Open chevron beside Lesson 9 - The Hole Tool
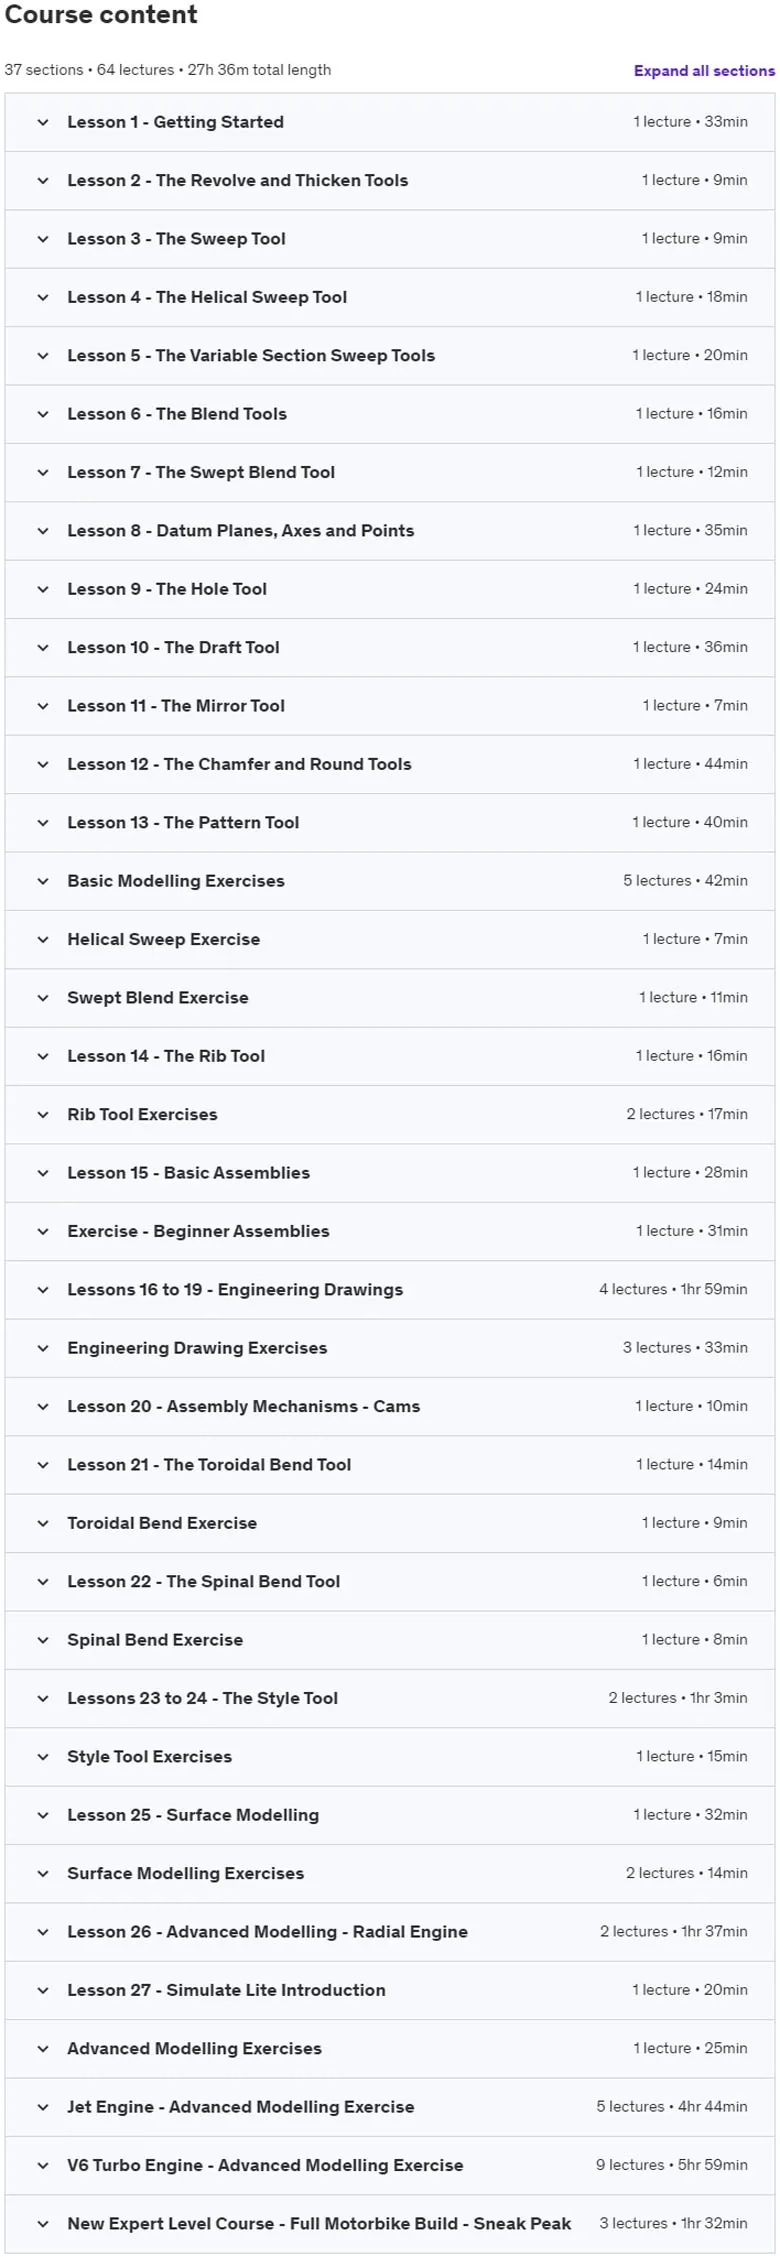780x2257 pixels. 43,589
